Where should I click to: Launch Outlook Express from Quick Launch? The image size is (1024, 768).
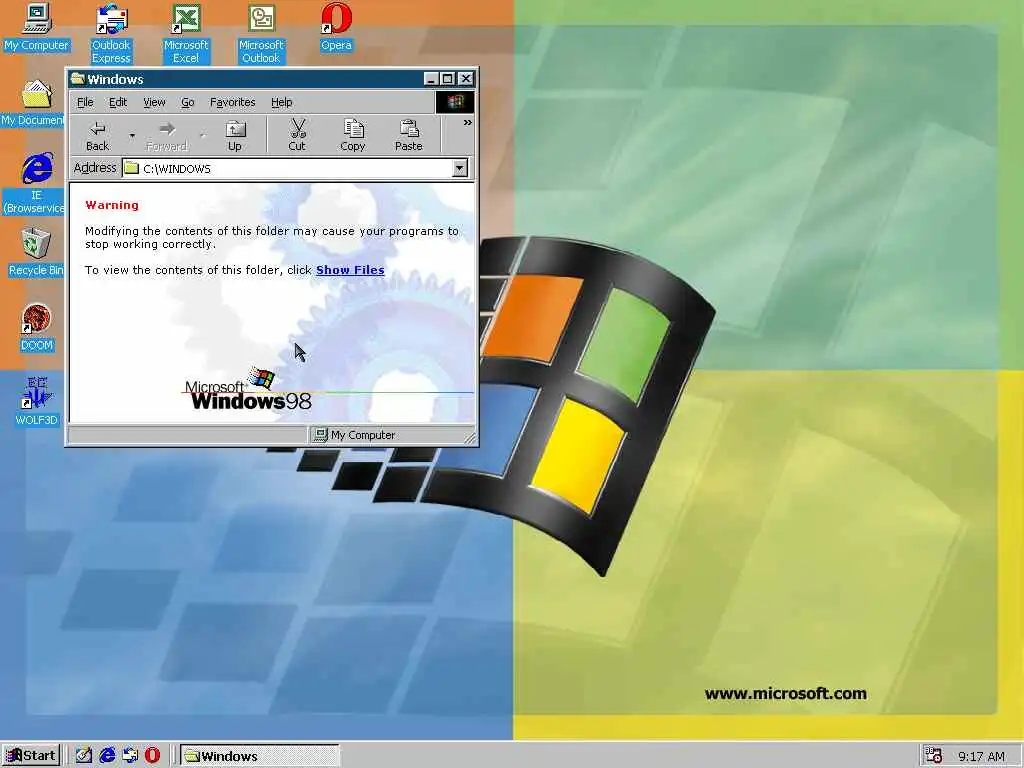coord(130,756)
